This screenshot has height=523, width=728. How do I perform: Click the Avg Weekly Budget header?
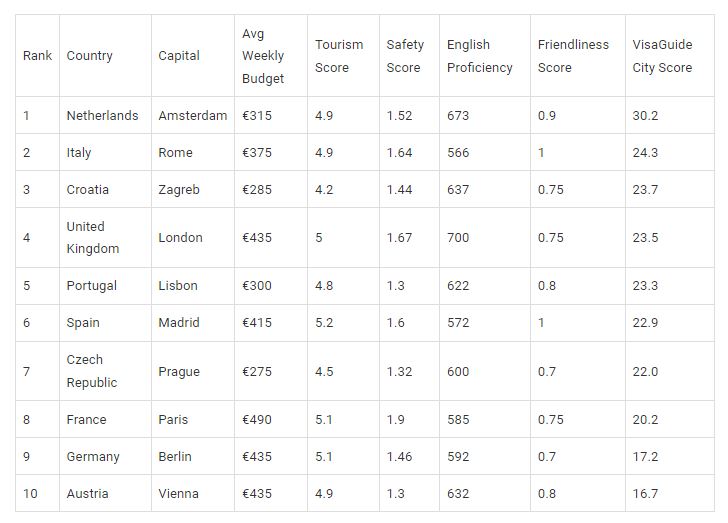point(271,56)
